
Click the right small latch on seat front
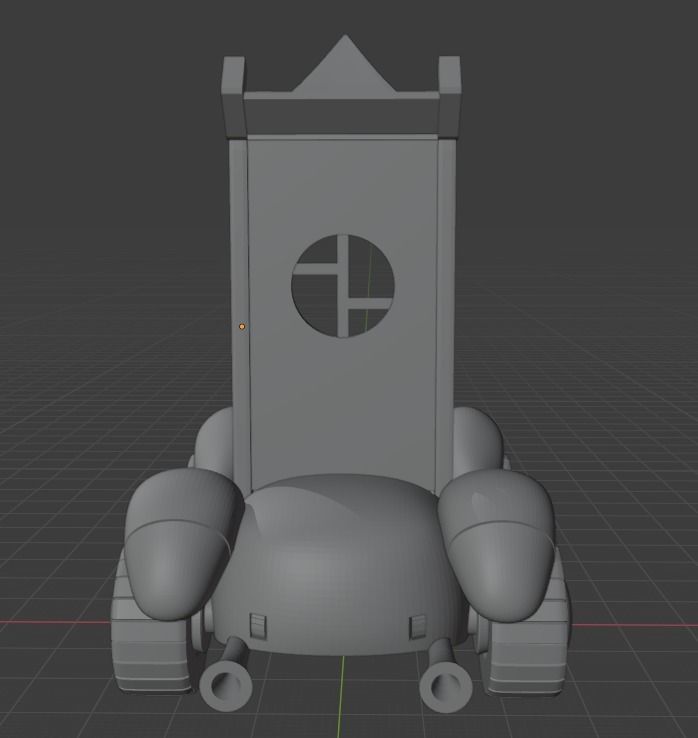418,626
